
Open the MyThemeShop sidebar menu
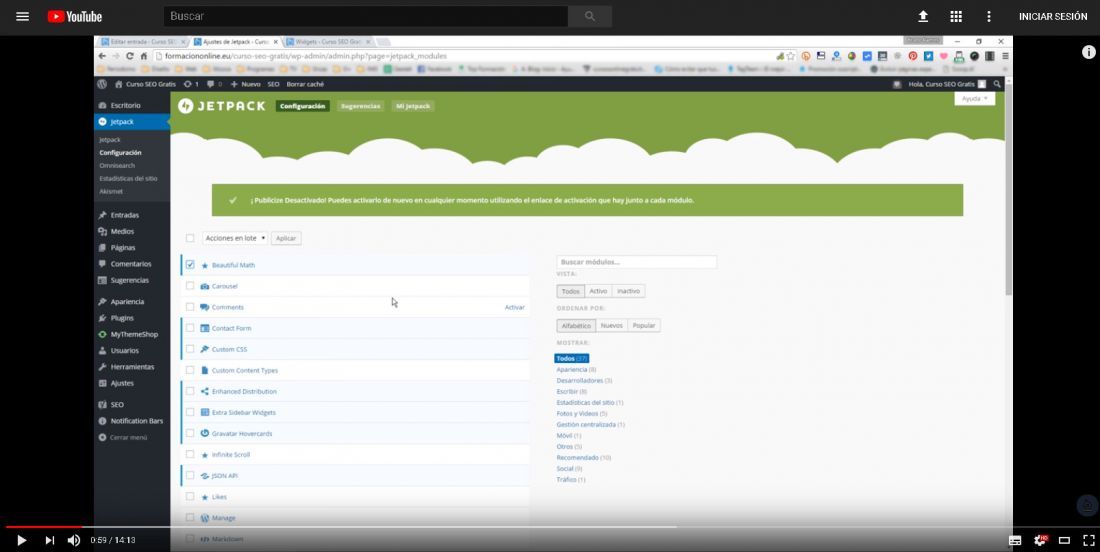click(x=132, y=335)
